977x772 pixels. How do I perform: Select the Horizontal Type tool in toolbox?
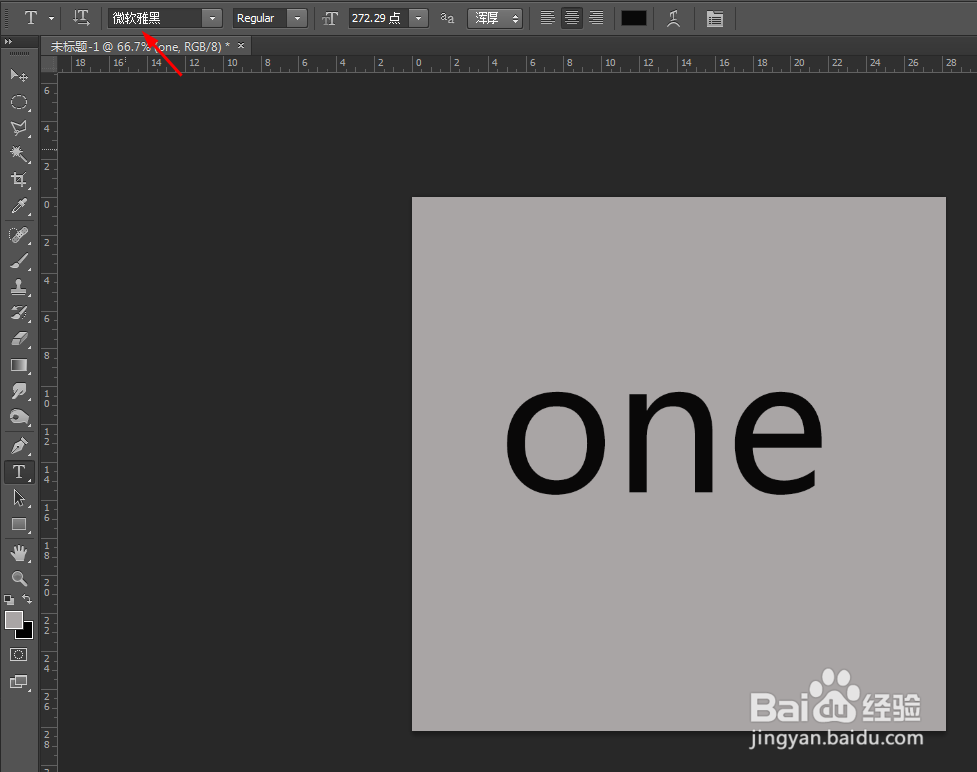click(19, 472)
